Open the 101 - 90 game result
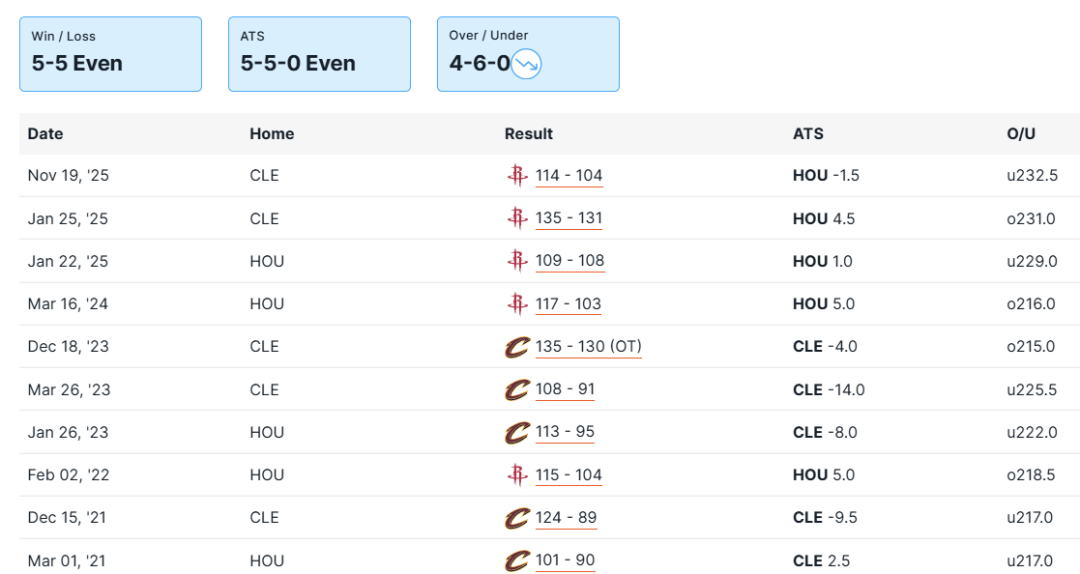1080x574 pixels. click(565, 561)
